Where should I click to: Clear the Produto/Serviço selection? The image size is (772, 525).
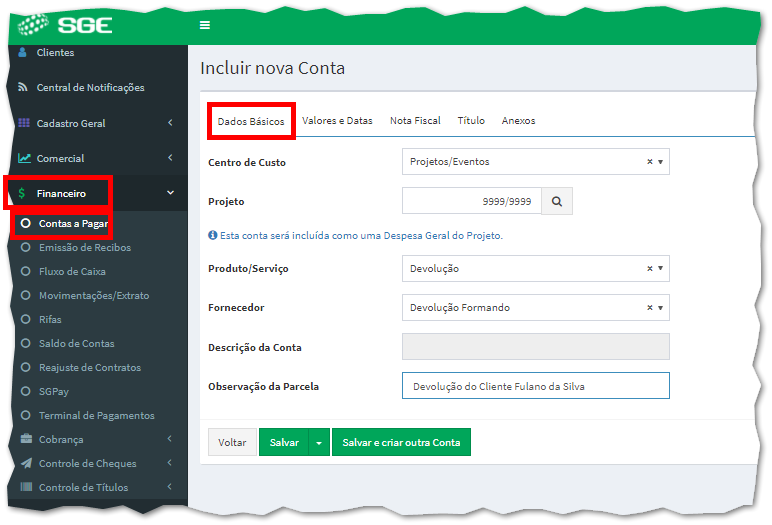[x=649, y=268]
